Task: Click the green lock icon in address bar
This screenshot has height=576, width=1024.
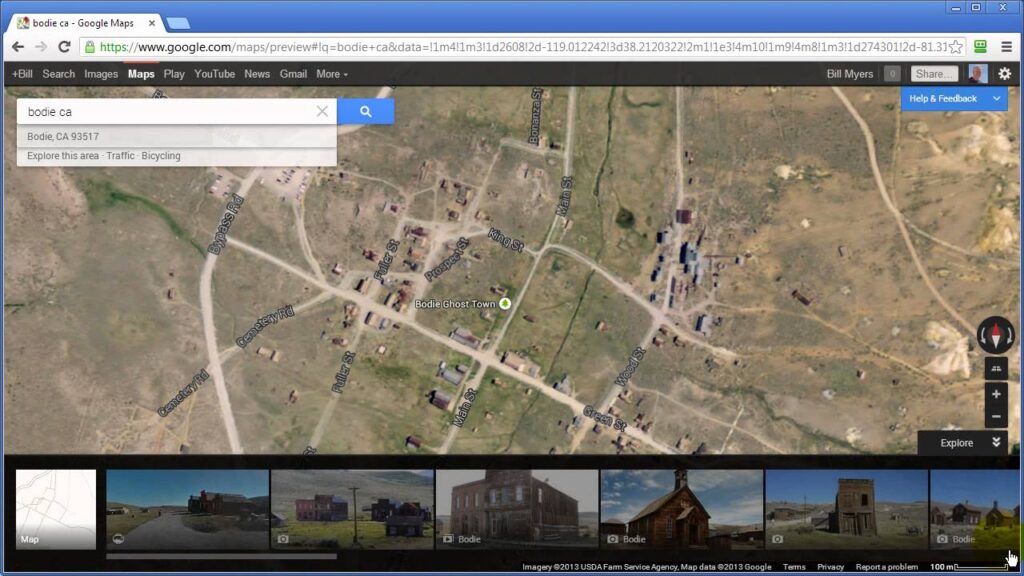Action: [x=90, y=47]
